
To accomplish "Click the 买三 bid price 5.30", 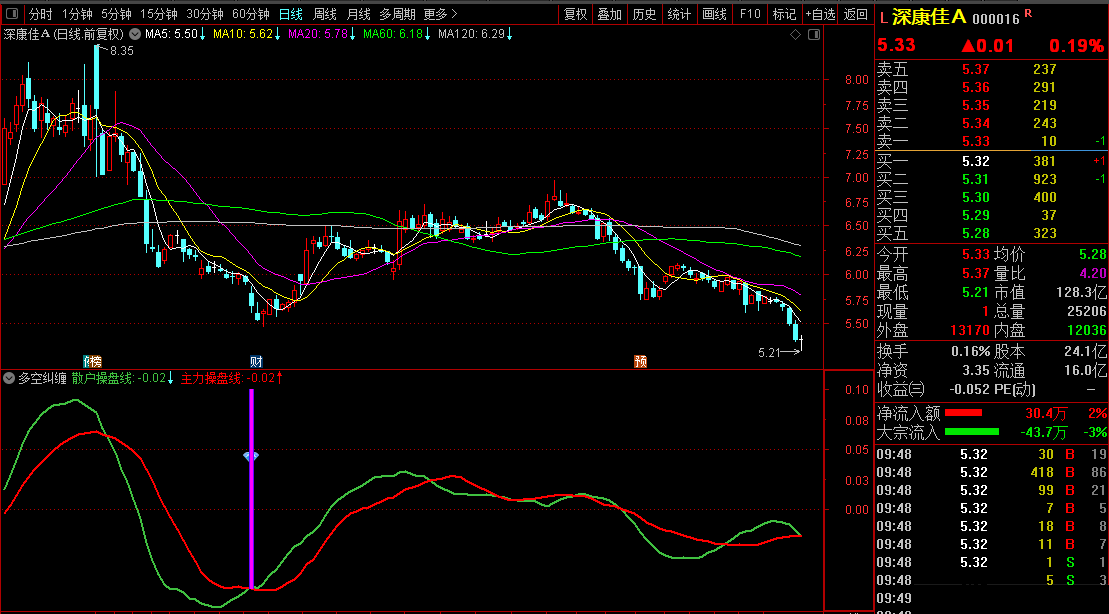I will tap(975, 197).
